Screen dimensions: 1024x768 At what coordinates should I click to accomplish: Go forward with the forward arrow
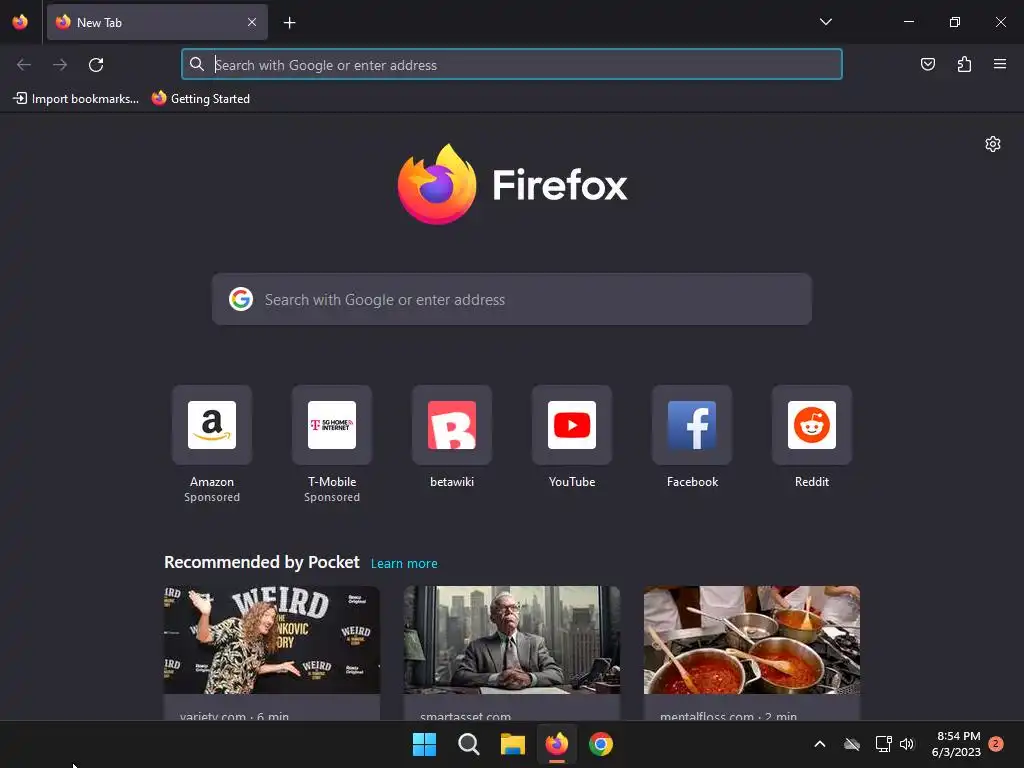coord(60,65)
